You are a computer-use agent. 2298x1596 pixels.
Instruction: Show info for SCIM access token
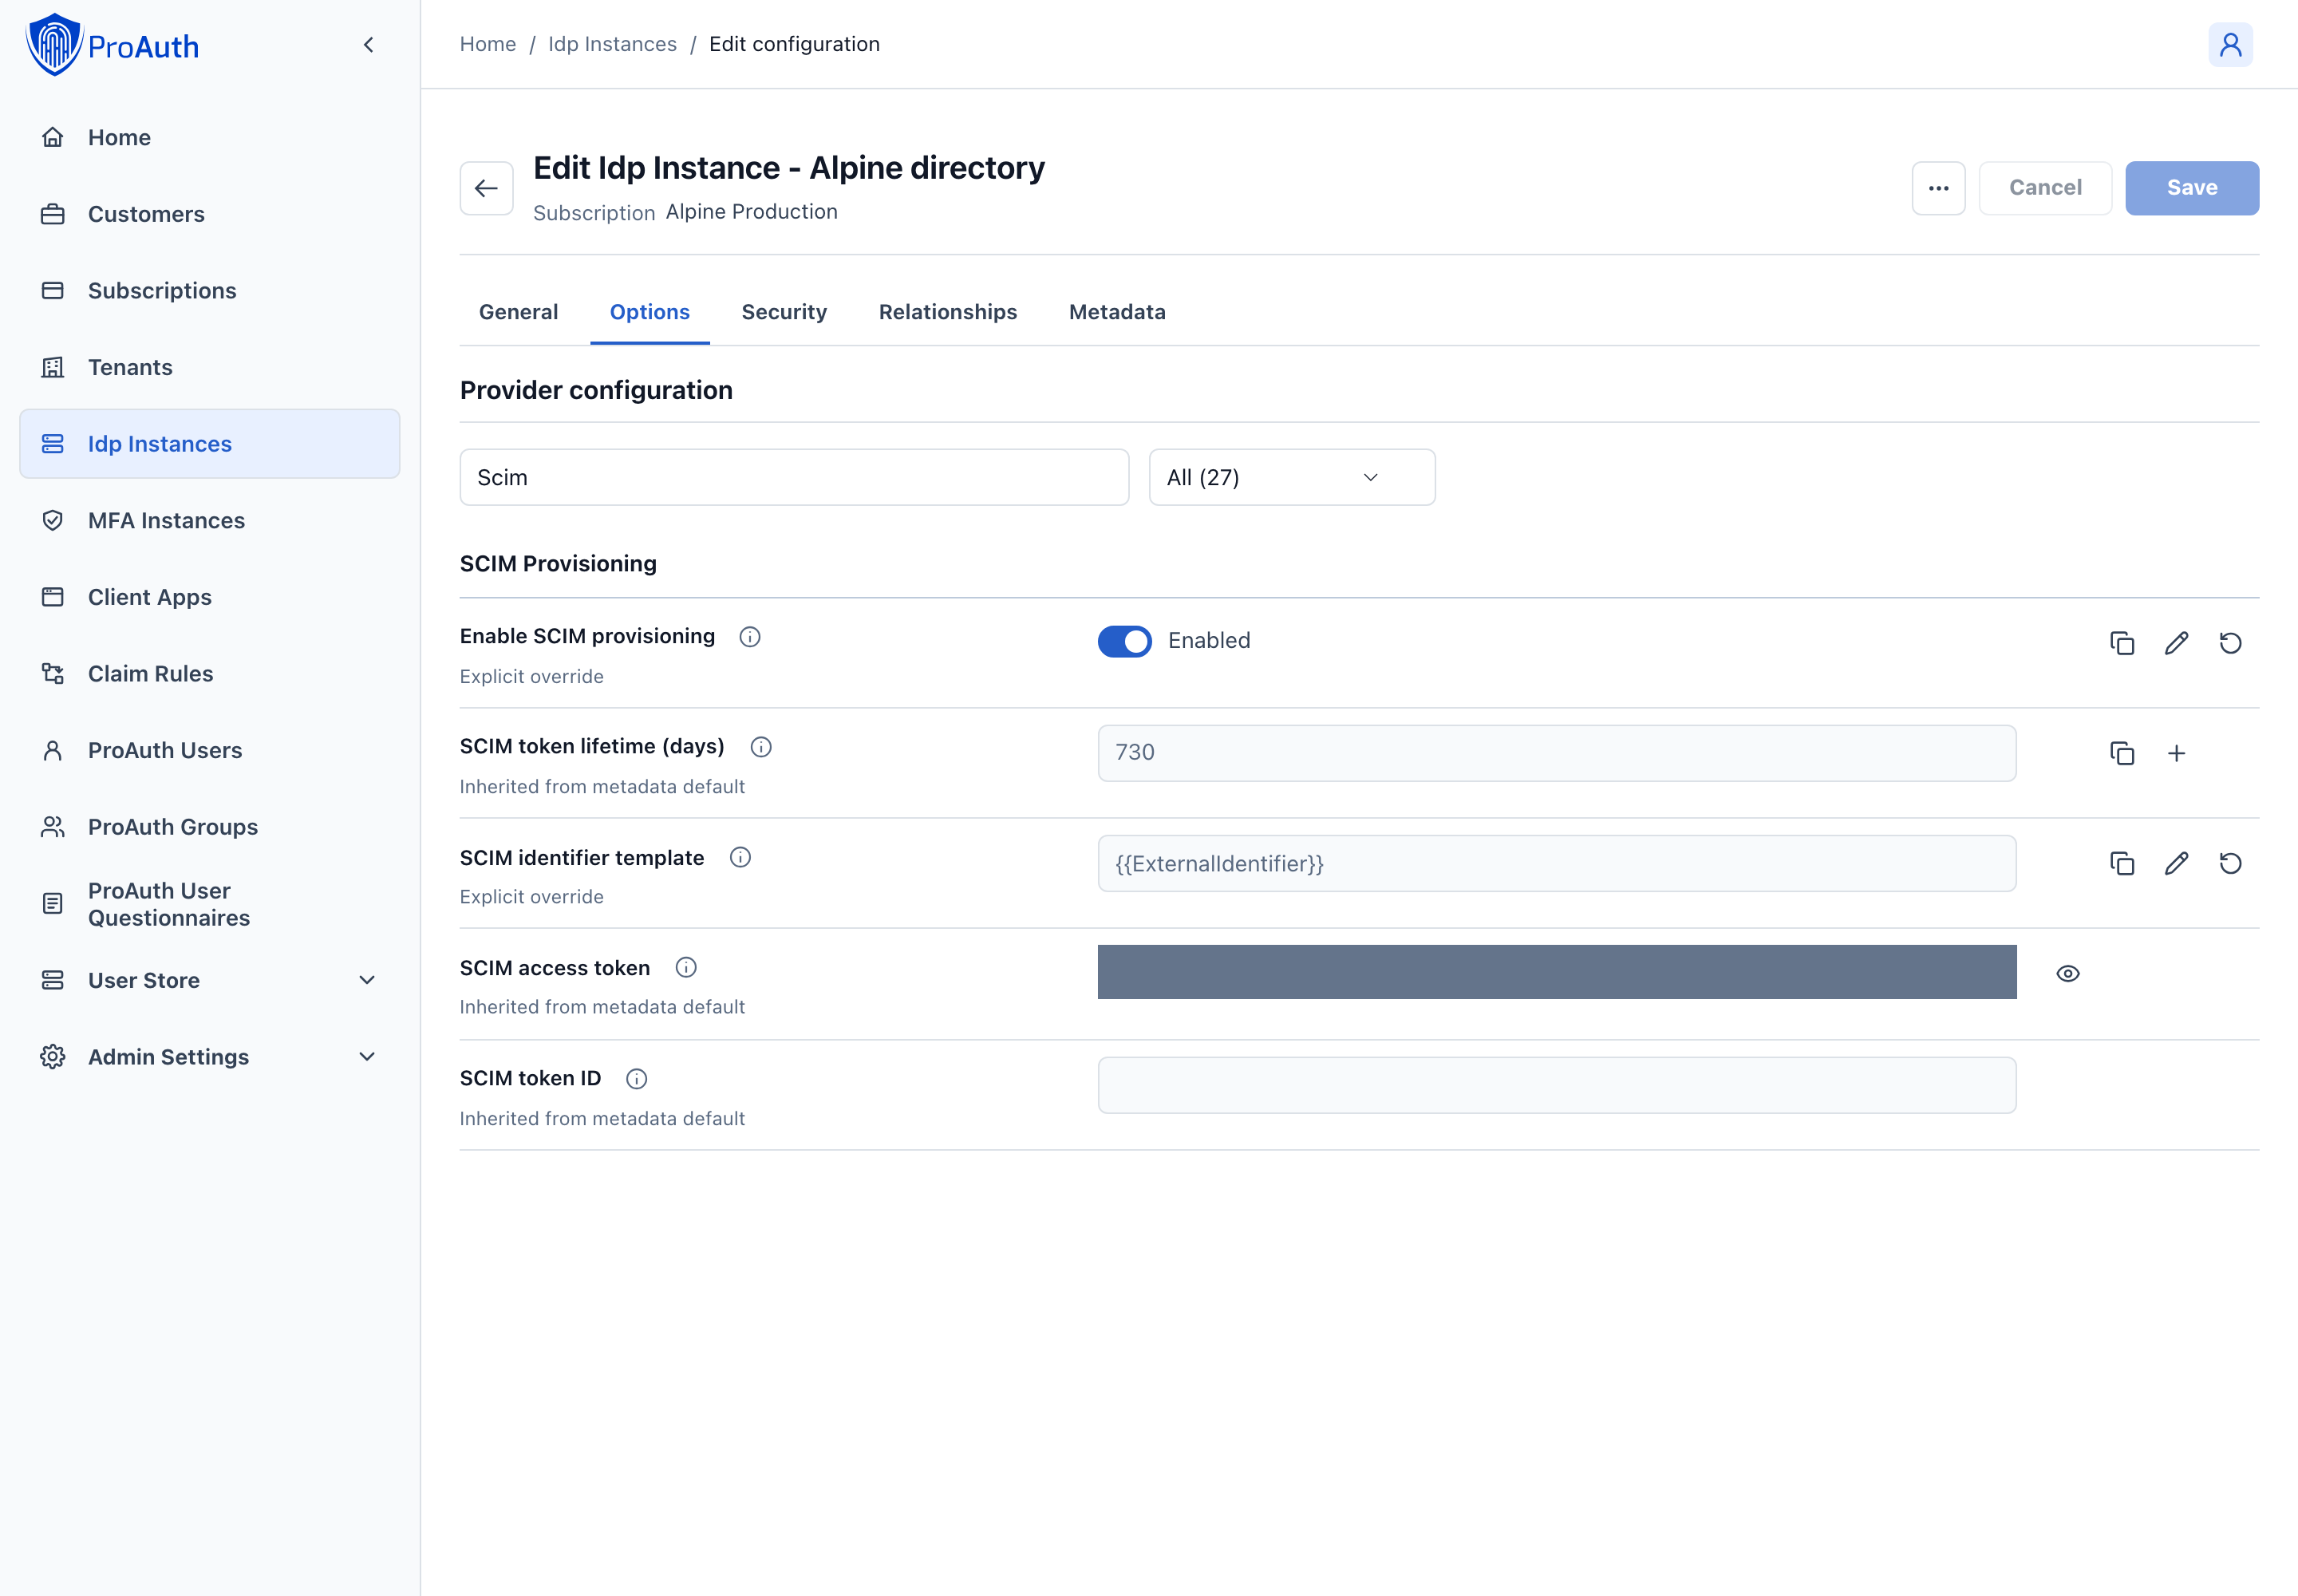pyautogui.click(x=686, y=967)
